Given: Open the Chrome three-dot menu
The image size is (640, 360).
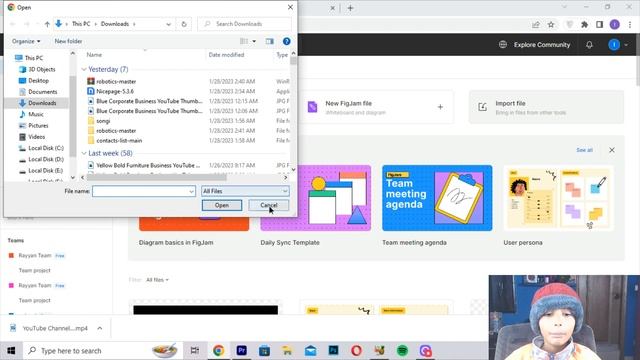Looking at the screenshot, I should pos(630,24).
